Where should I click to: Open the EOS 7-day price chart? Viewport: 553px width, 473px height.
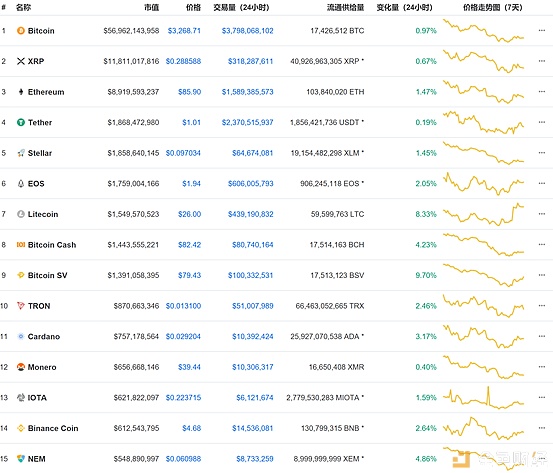[484, 183]
